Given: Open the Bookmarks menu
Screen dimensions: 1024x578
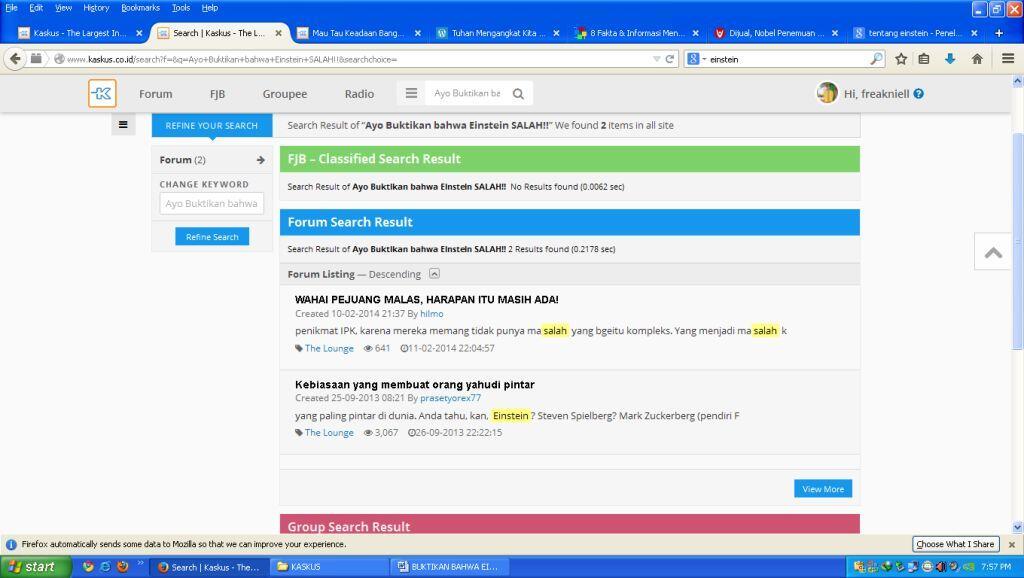Looking at the screenshot, I should [x=140, y=8].
